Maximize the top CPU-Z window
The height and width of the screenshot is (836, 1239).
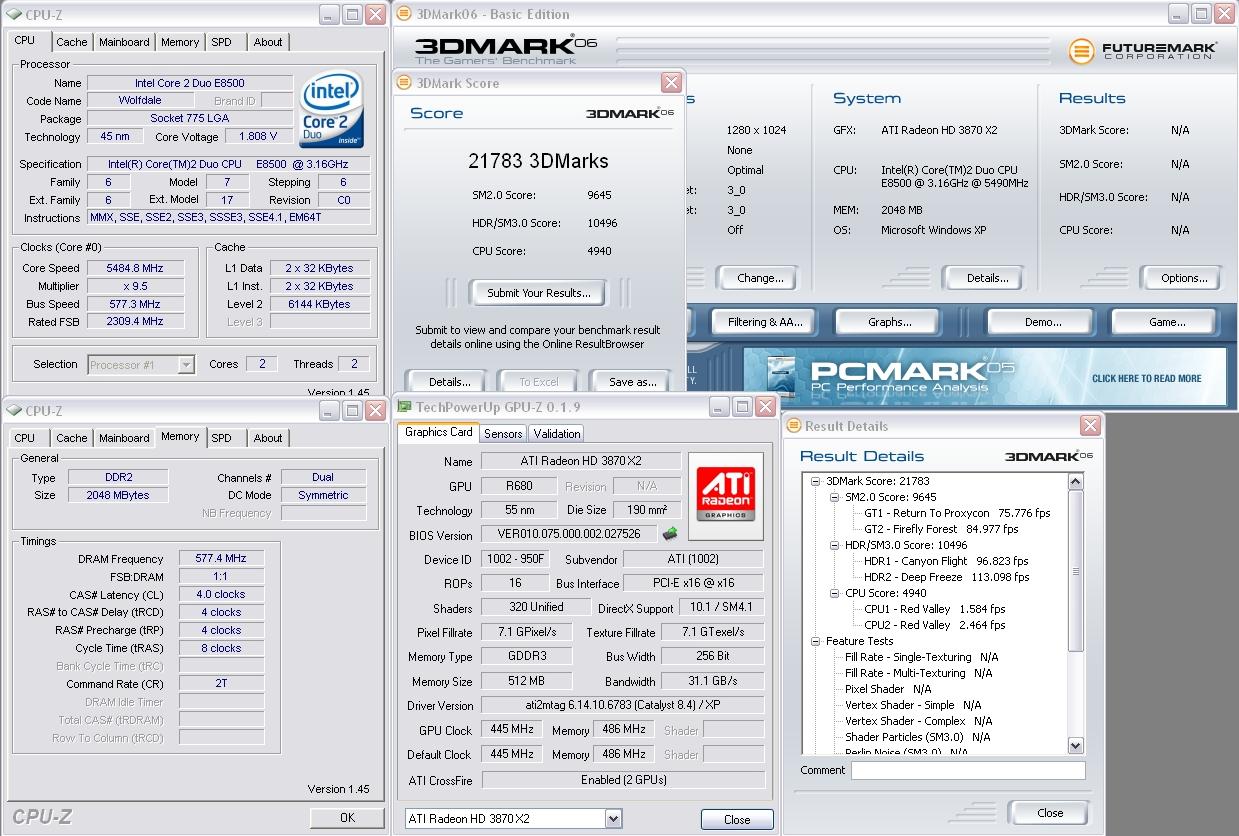click(x=352, y=14)
